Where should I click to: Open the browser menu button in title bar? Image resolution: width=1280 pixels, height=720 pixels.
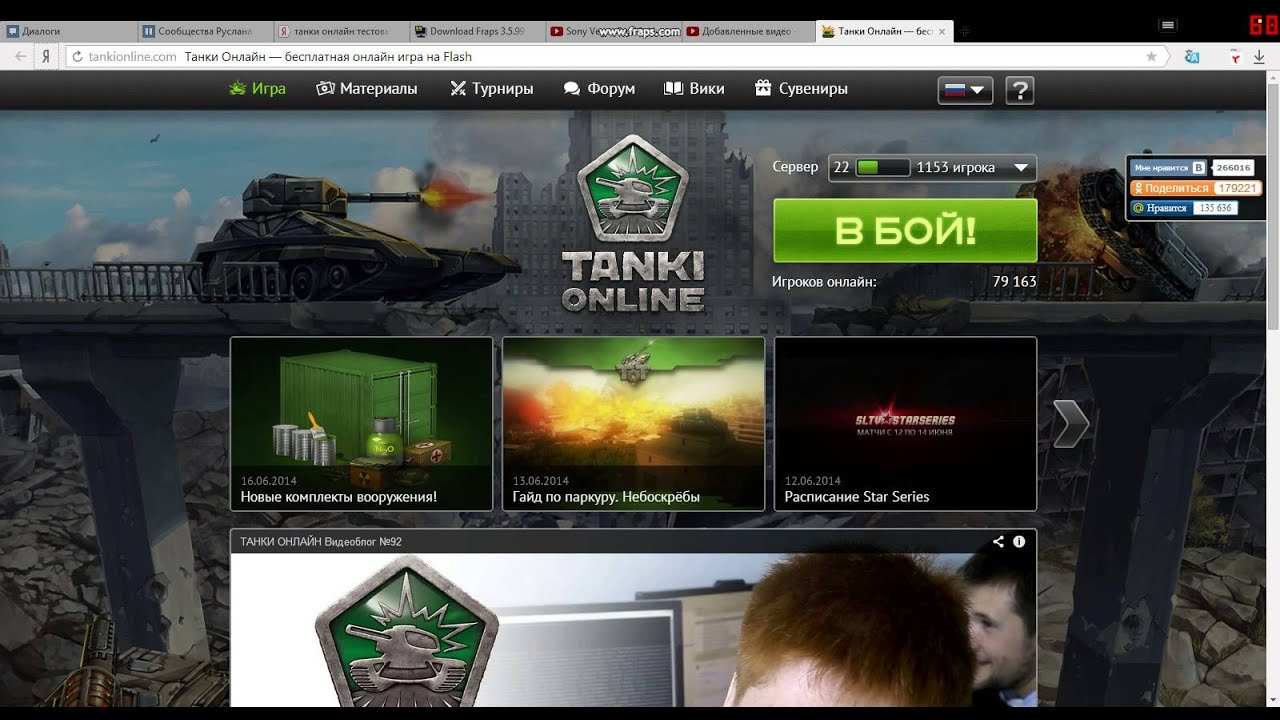pyautogui.click(x=1167, y=25)
